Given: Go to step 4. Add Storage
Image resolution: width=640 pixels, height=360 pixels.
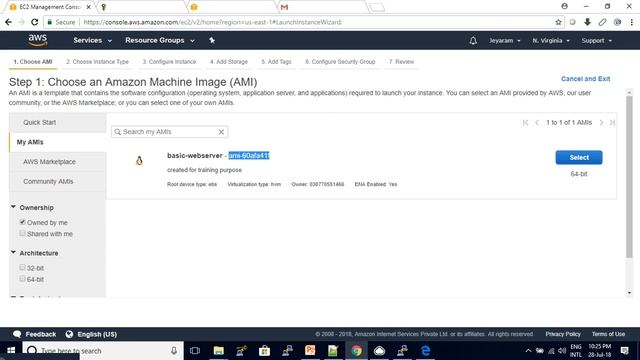Looking at the screenshot, I should click(229, 62).
